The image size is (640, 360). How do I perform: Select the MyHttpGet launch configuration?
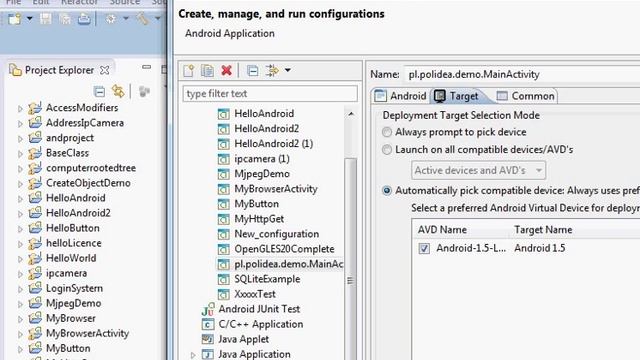(x=259, y=219)
